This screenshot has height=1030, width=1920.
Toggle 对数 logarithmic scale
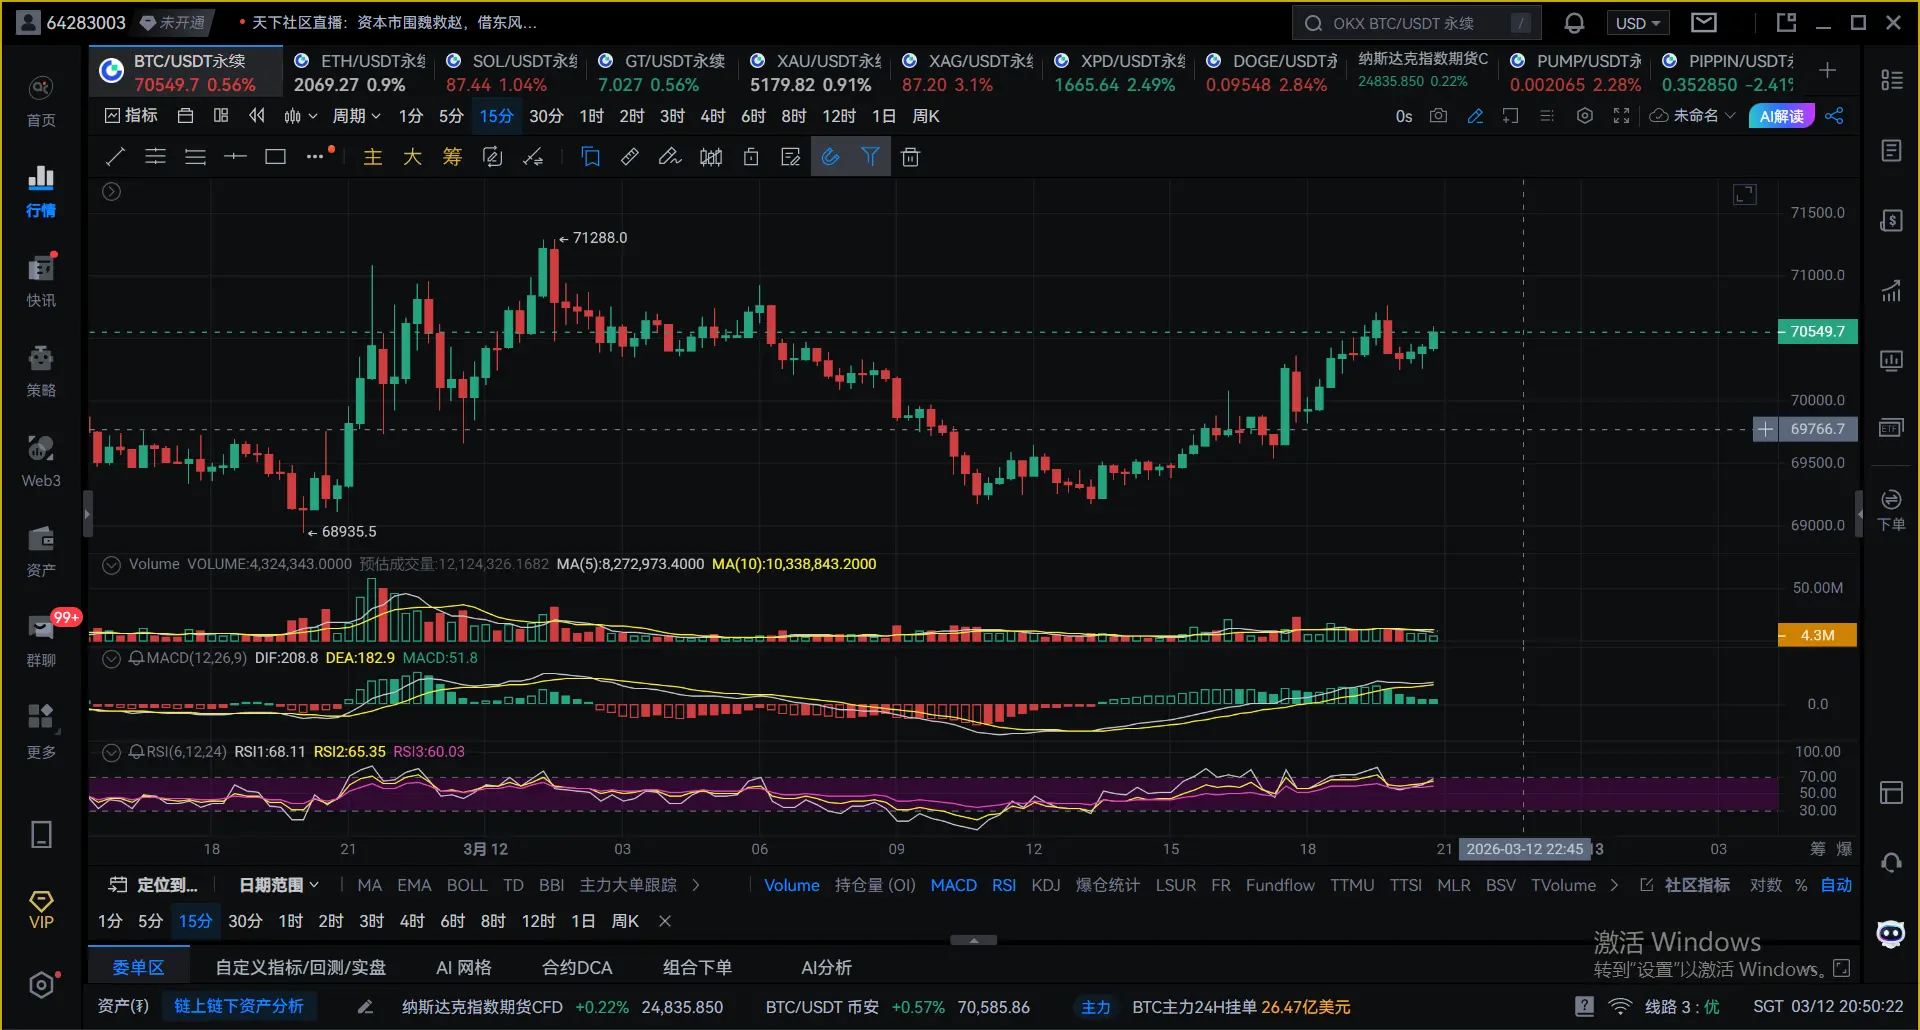pyautogui.click(x=1766, y=885)
